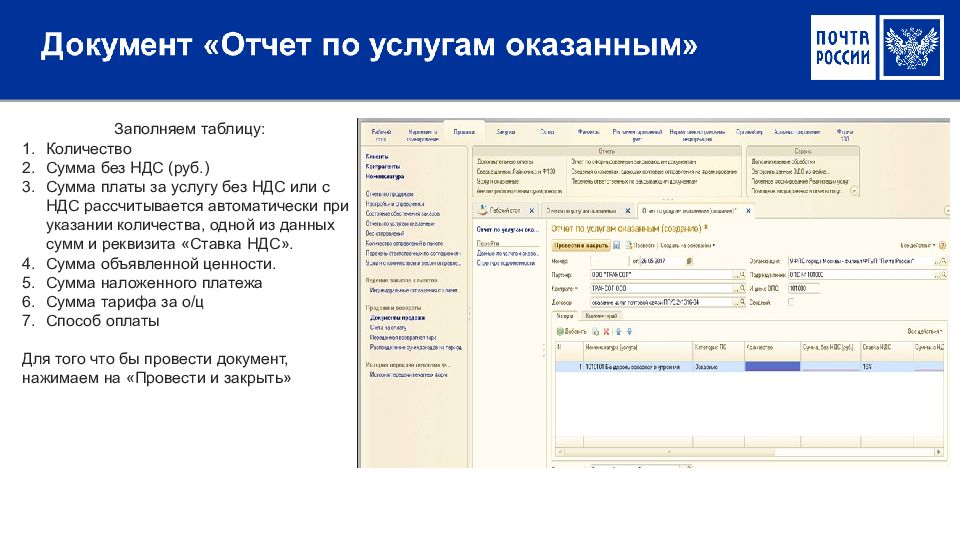Screen dimensions: 960x540
Task: Switch to the Услуги tab
Action: 564,316
